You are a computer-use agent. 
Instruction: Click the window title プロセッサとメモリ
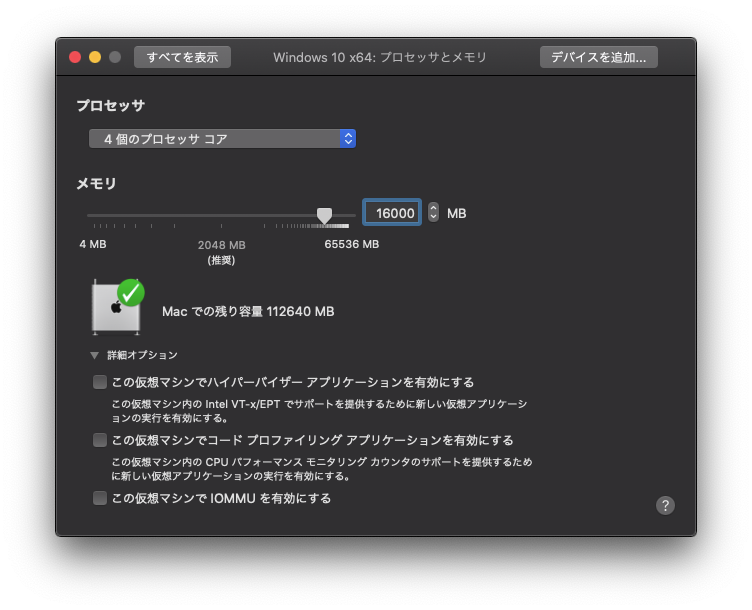tap(380, 57)
